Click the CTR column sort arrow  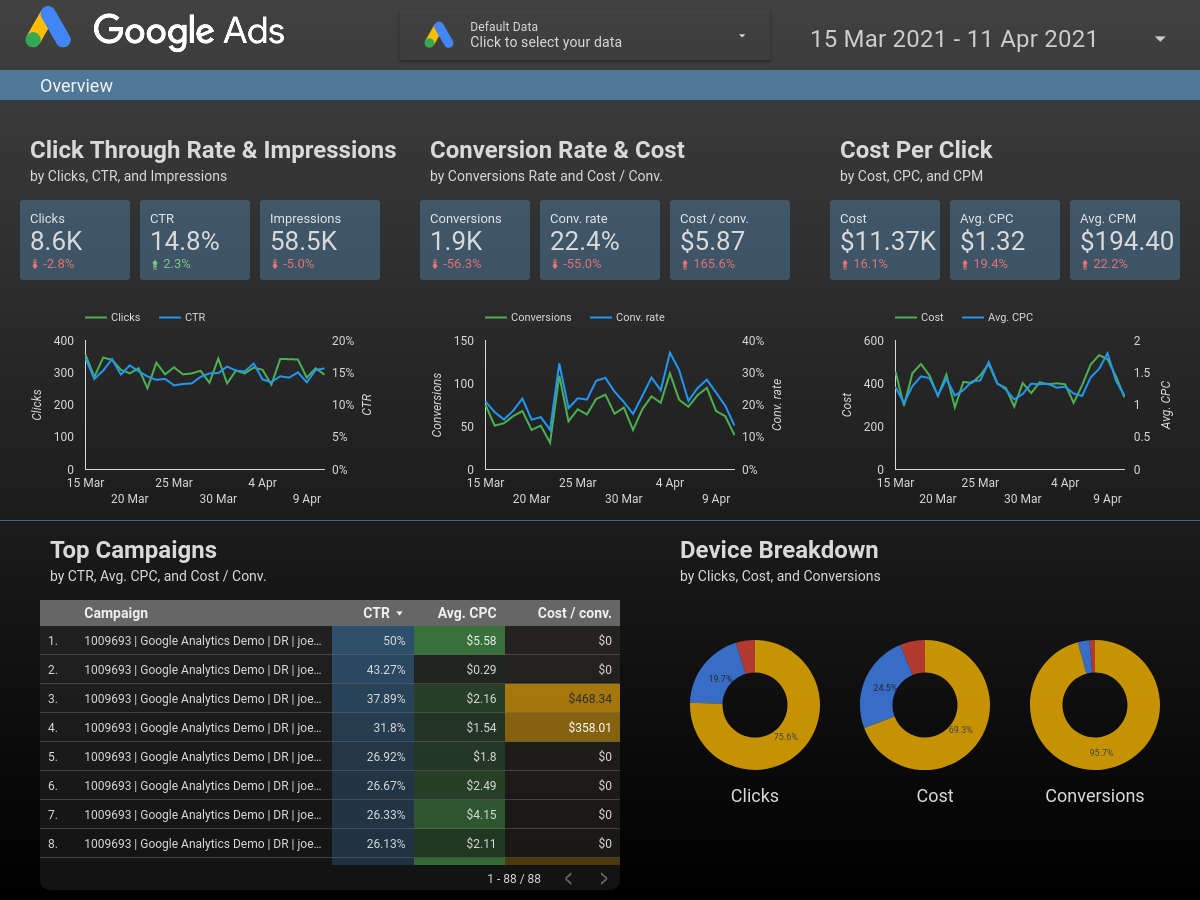pos(400,614)
